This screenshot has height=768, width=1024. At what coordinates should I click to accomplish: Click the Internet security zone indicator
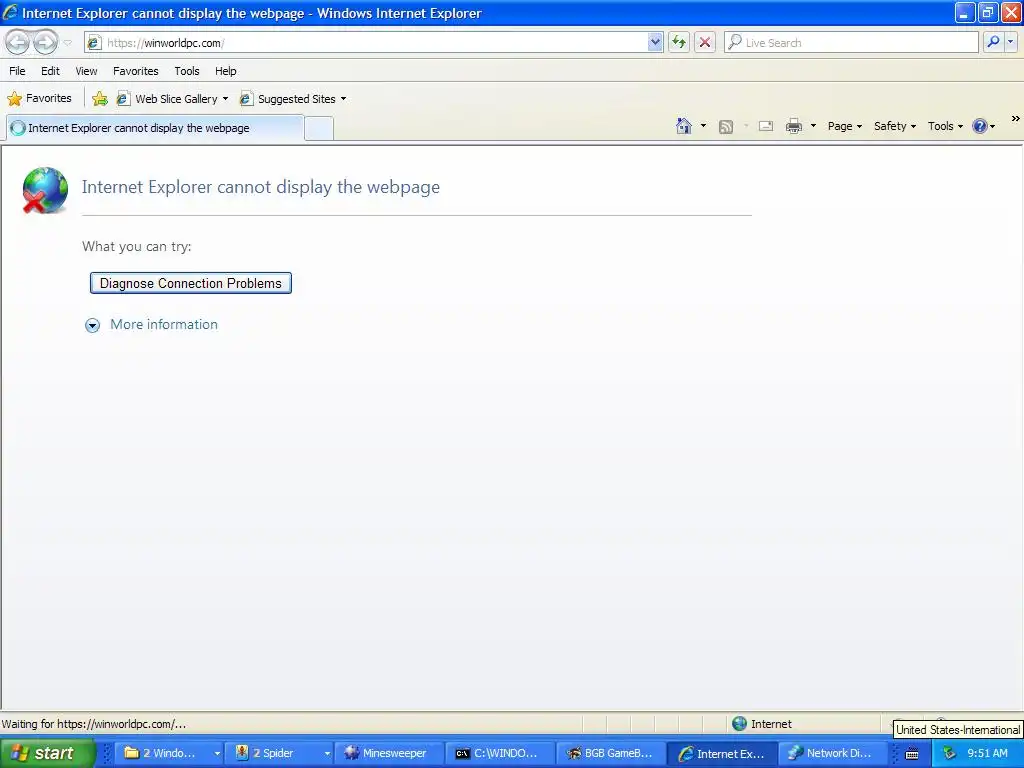point(761,724)
